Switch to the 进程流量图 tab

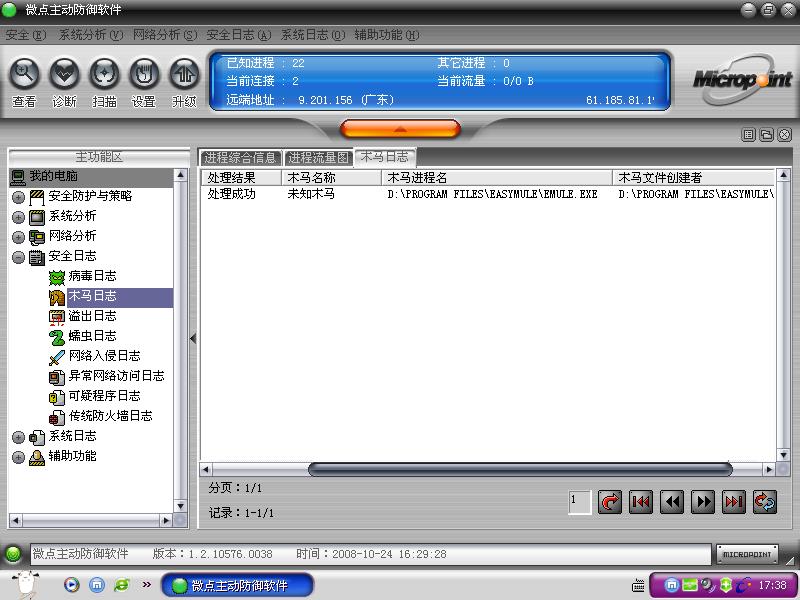pyautogui.click(x=318, y=158)
